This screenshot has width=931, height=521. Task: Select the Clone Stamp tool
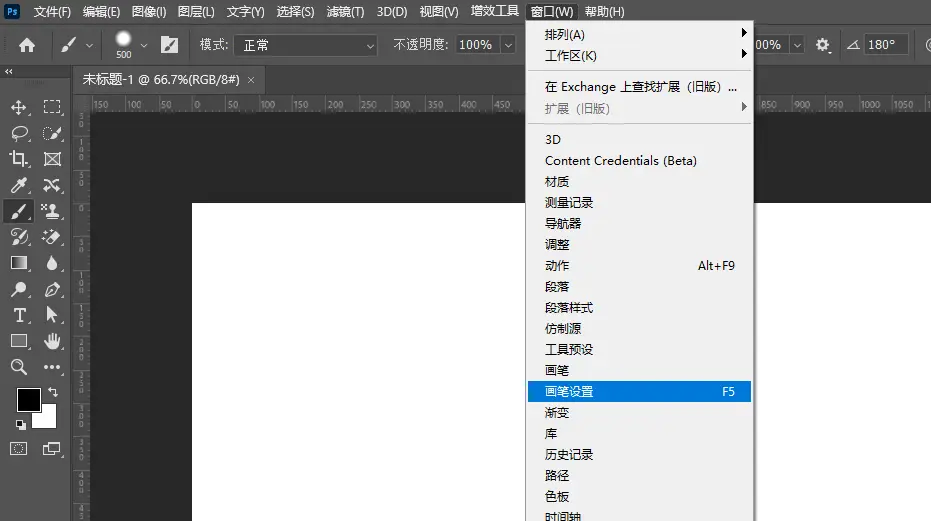51,211
